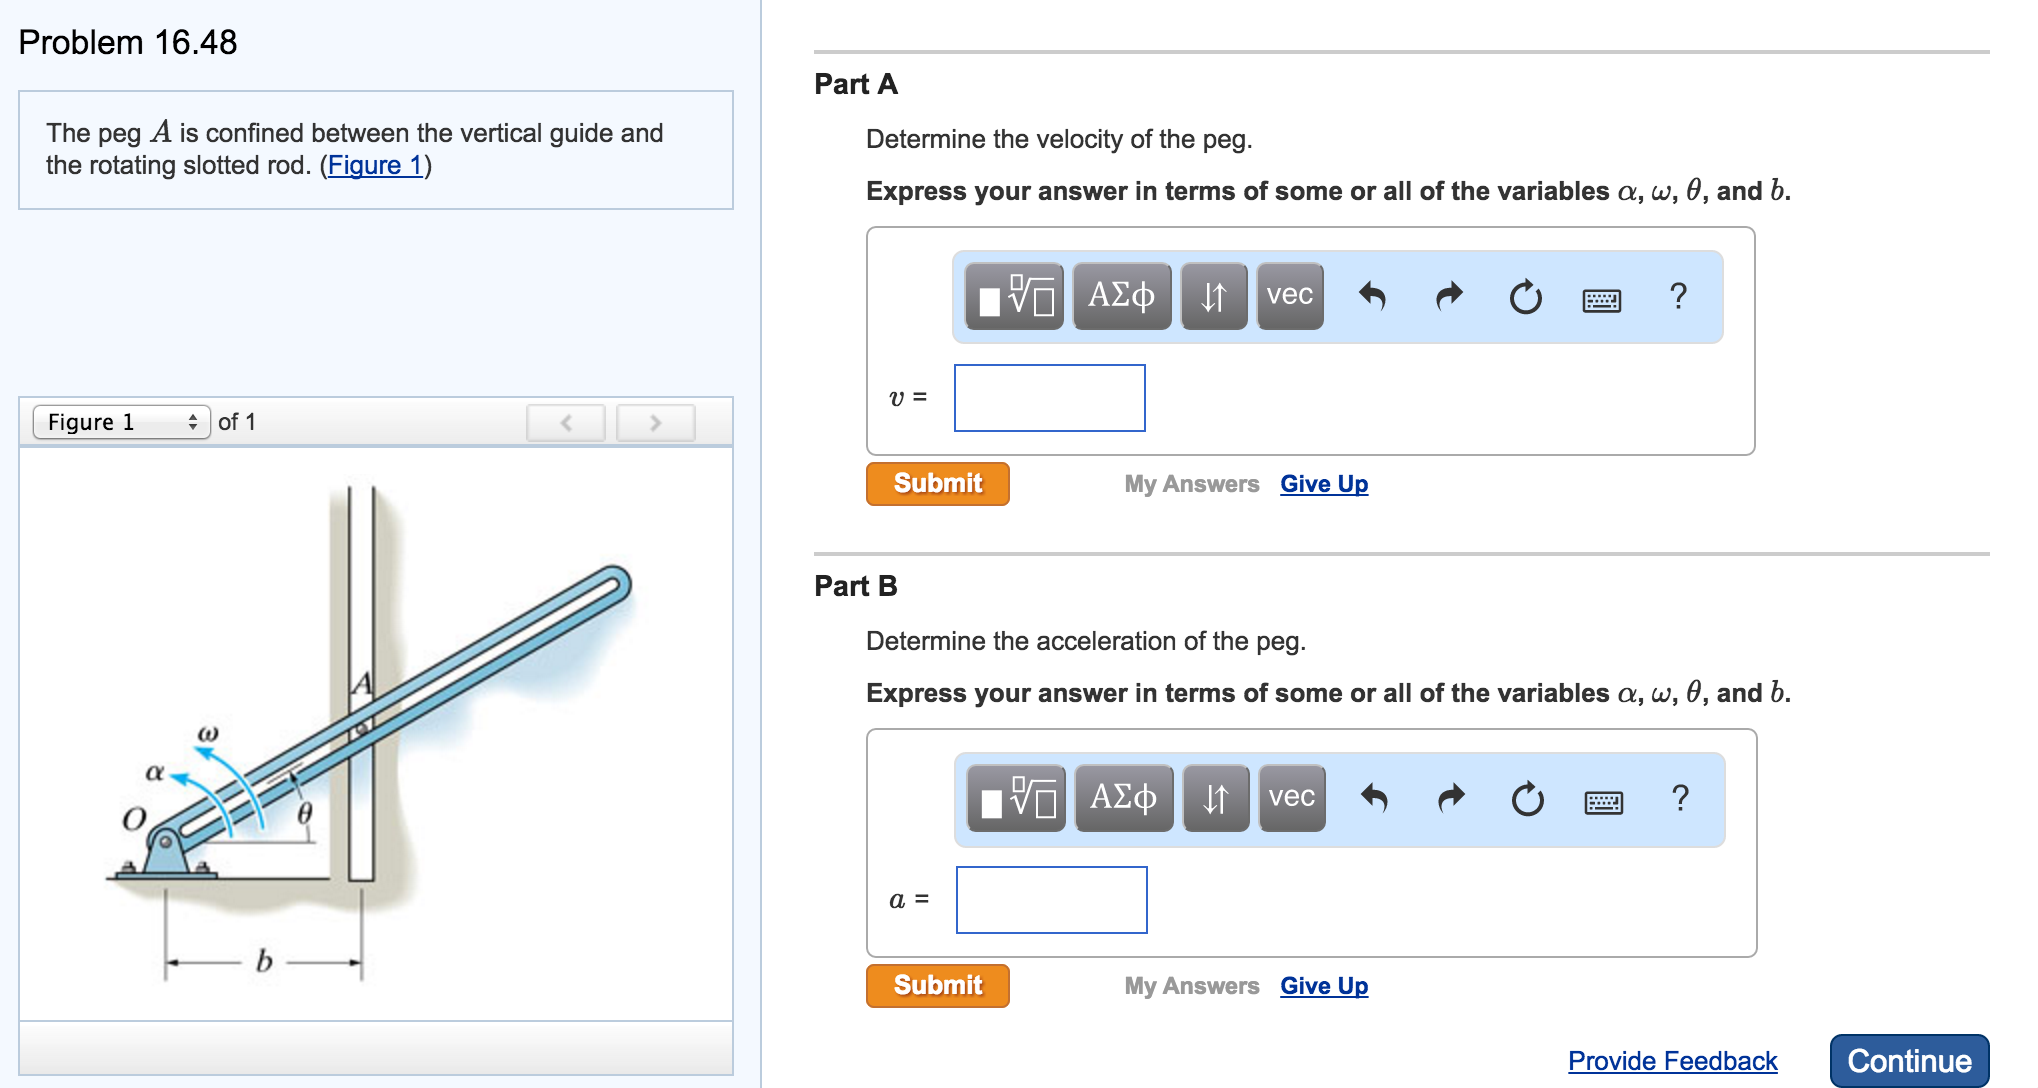The height and width of the screenshot is (1088, 2038).
Task: Open the on-screen keyboard icon in Part A
Action: tap(1601, 300)
